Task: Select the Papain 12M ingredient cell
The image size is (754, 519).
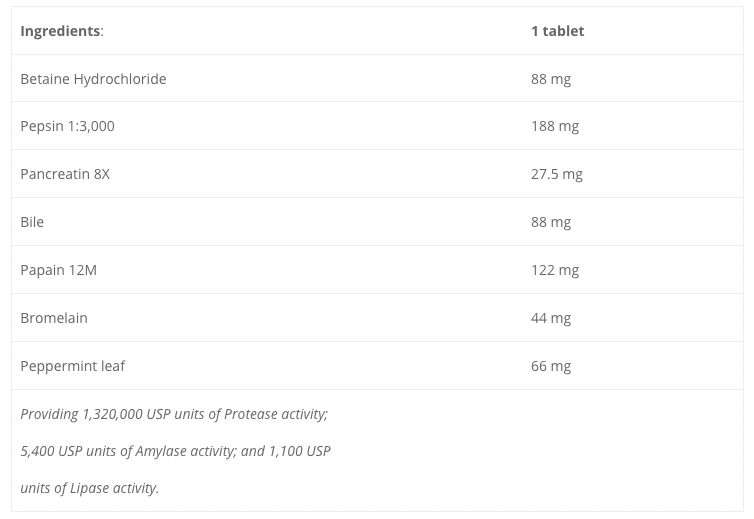Action: 58,270
